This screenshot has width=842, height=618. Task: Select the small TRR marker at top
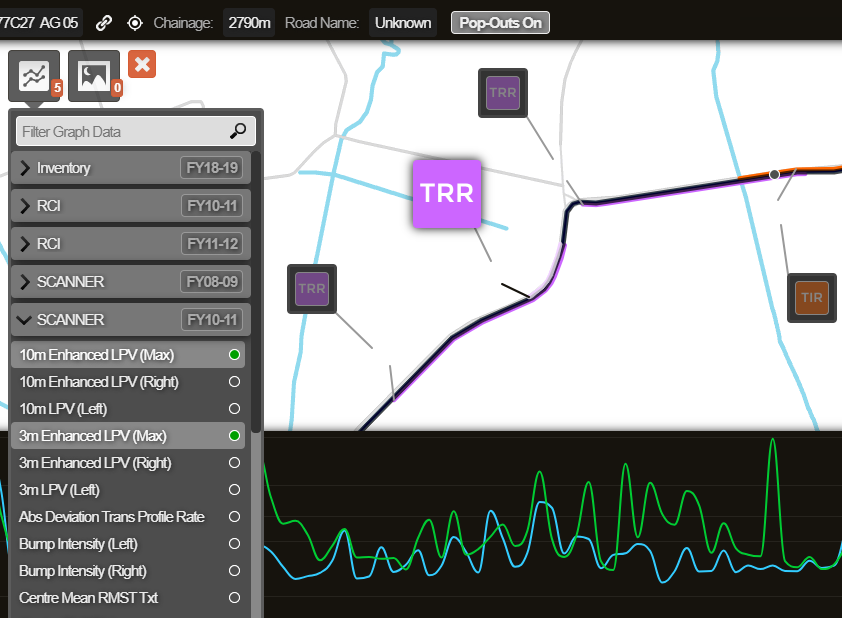click(502, 93)
